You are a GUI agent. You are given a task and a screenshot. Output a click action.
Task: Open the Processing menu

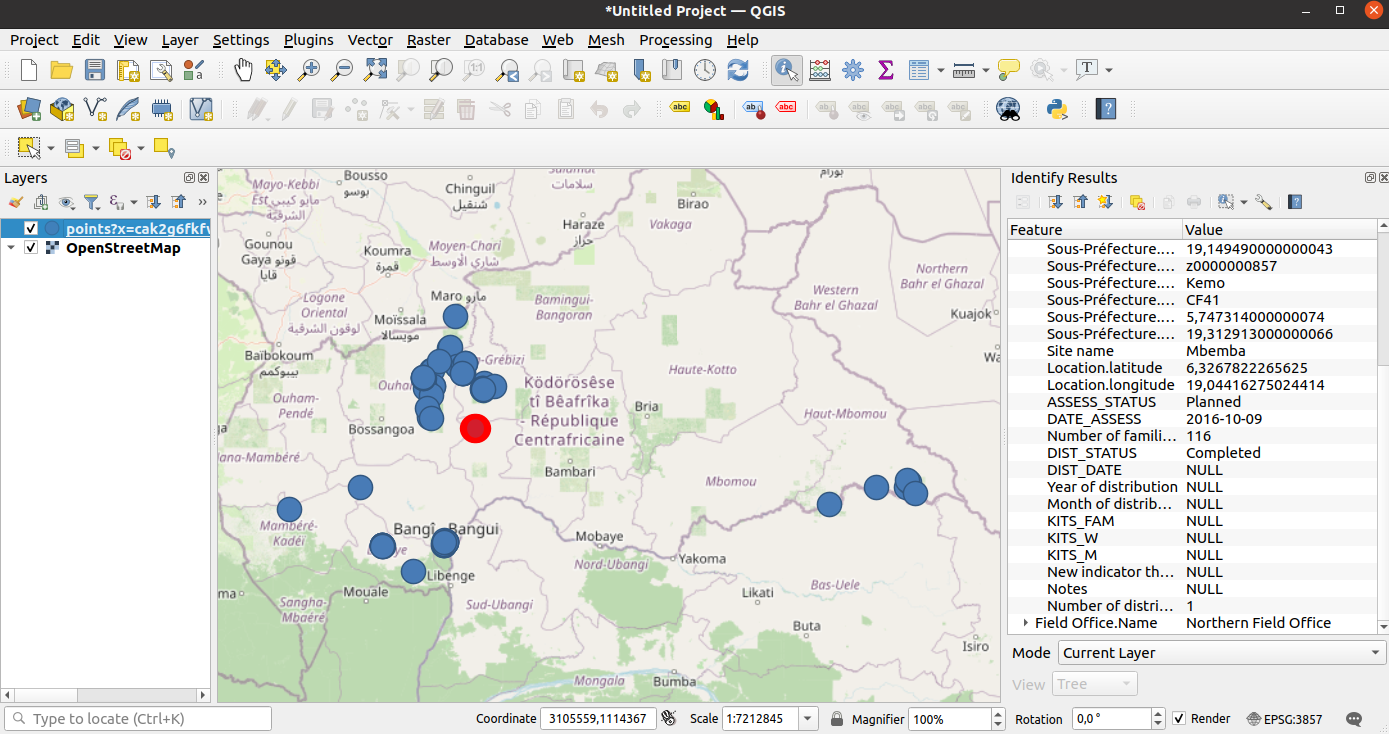point(676,40)
